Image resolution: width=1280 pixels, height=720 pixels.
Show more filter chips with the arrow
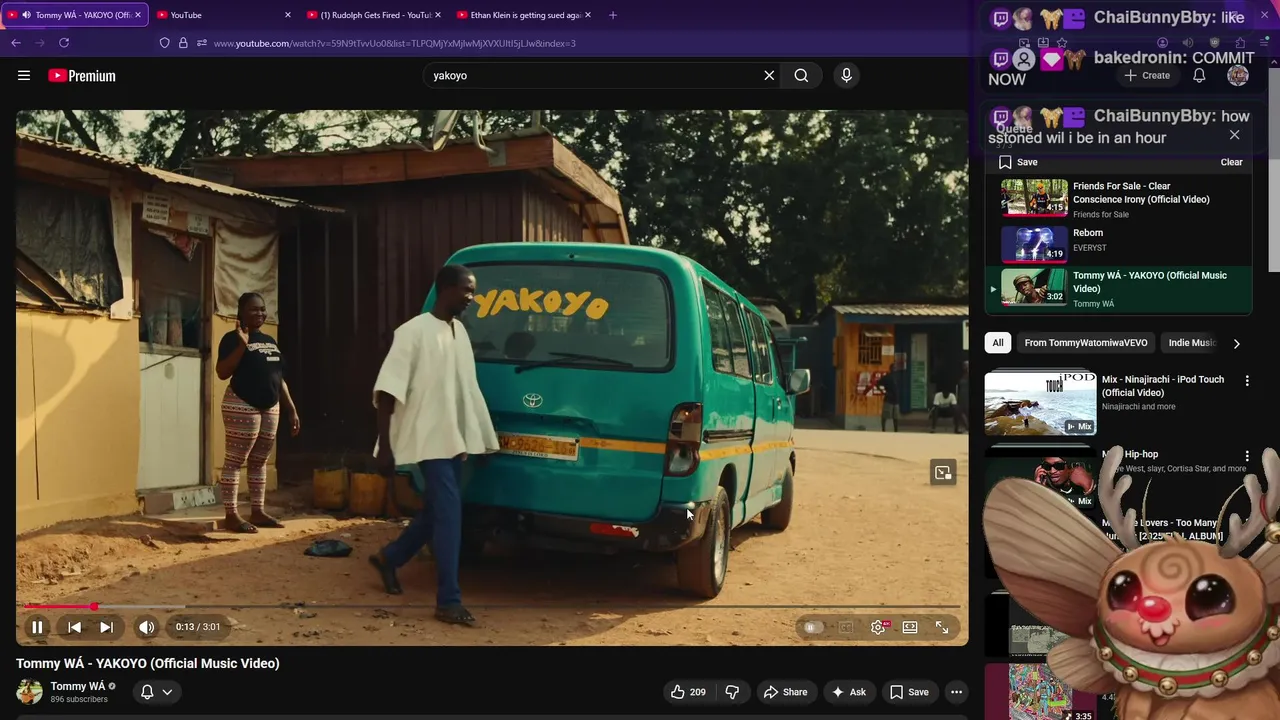[1236, 343]
